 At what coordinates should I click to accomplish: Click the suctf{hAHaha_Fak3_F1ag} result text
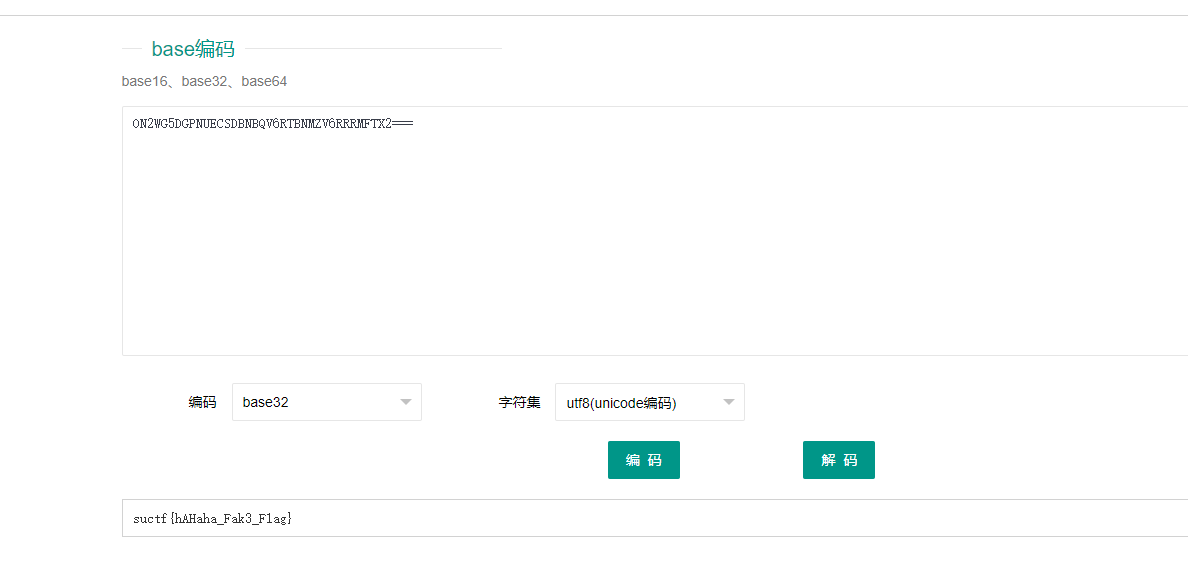(212, 519)
